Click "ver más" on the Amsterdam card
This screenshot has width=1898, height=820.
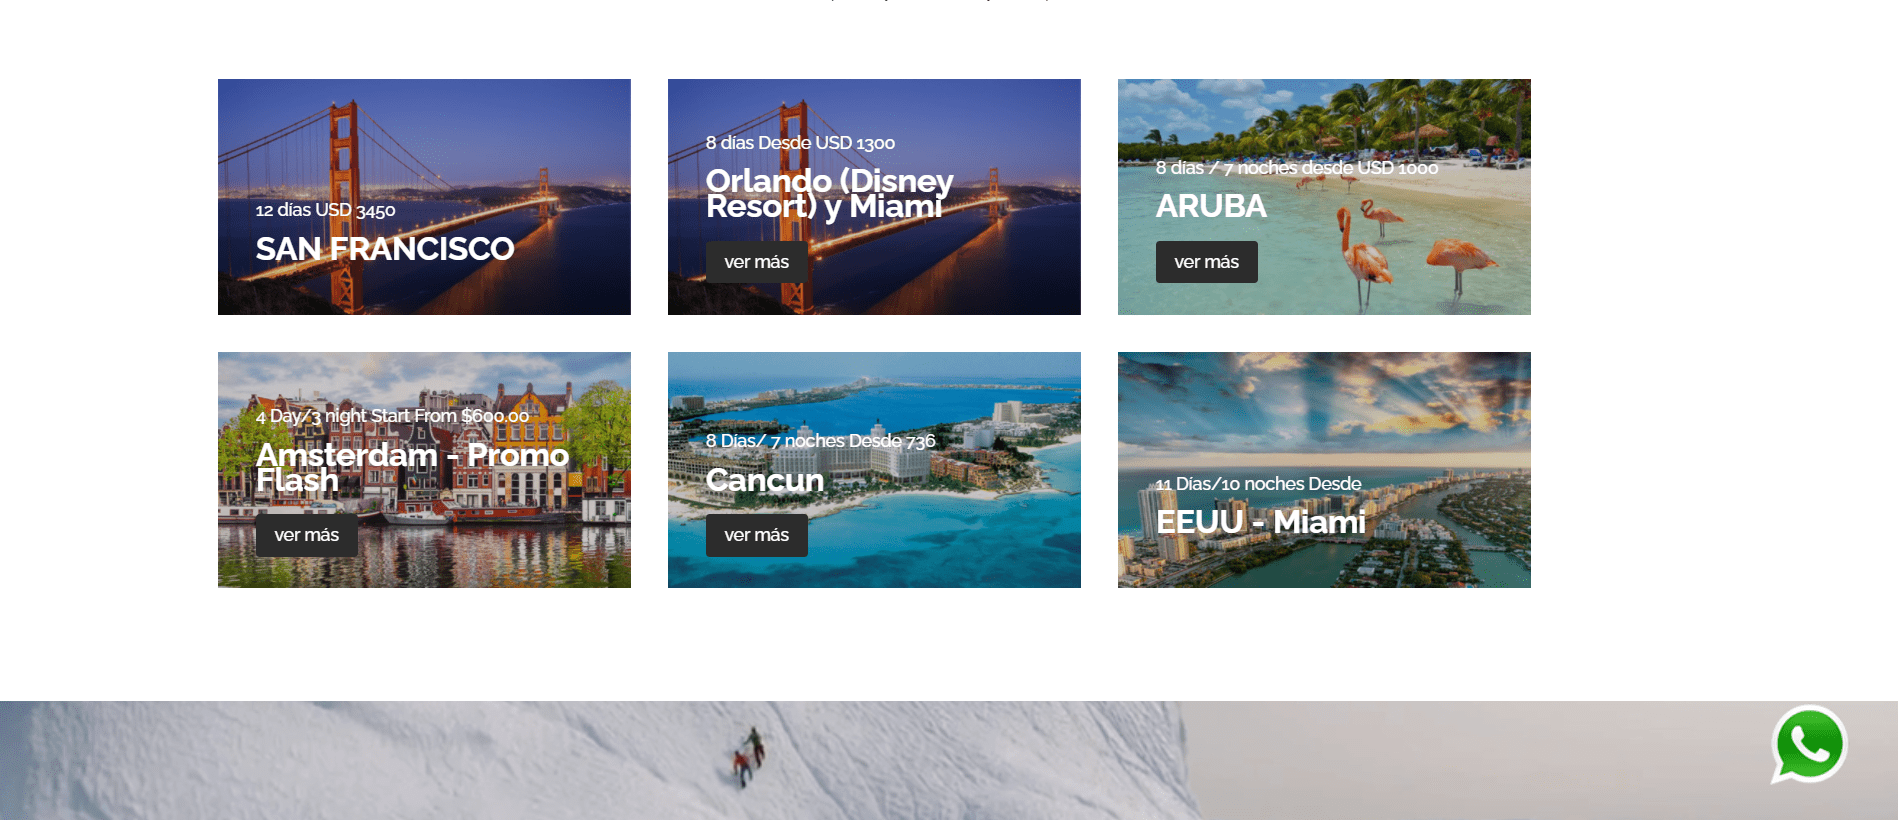(x=307, y=535)
